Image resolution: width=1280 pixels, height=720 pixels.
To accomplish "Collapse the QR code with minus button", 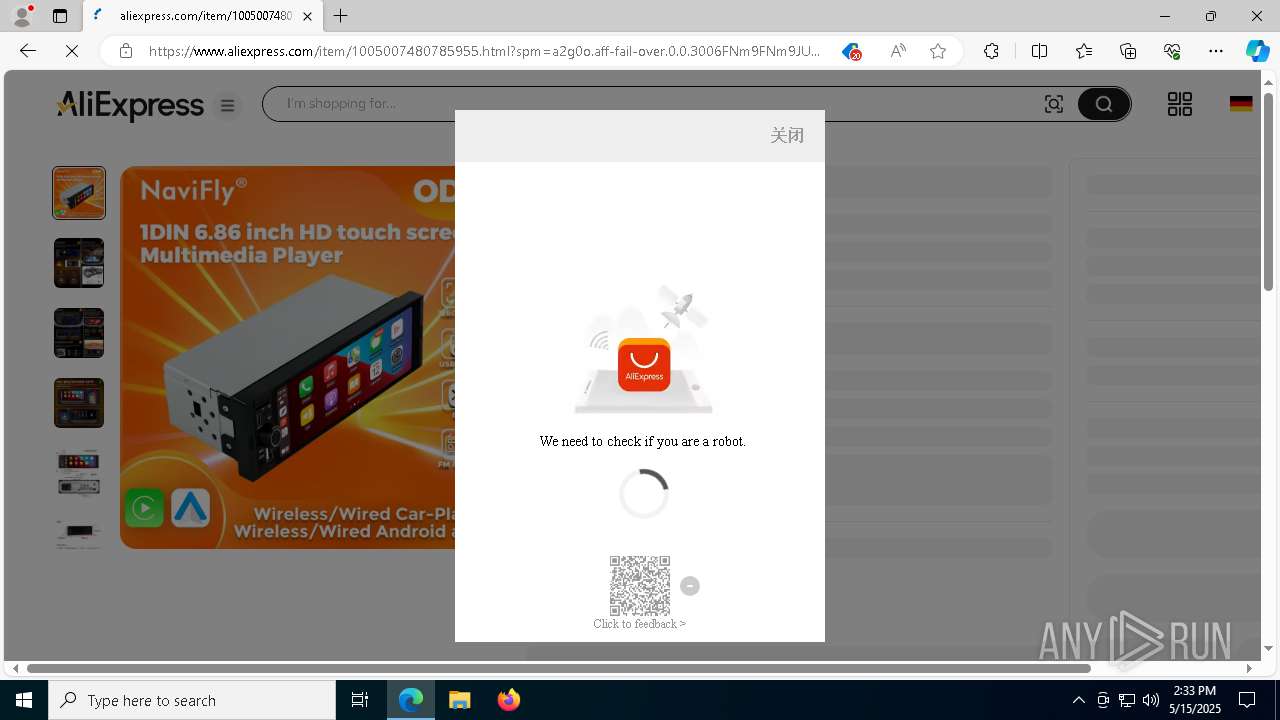I will point(690,586).
